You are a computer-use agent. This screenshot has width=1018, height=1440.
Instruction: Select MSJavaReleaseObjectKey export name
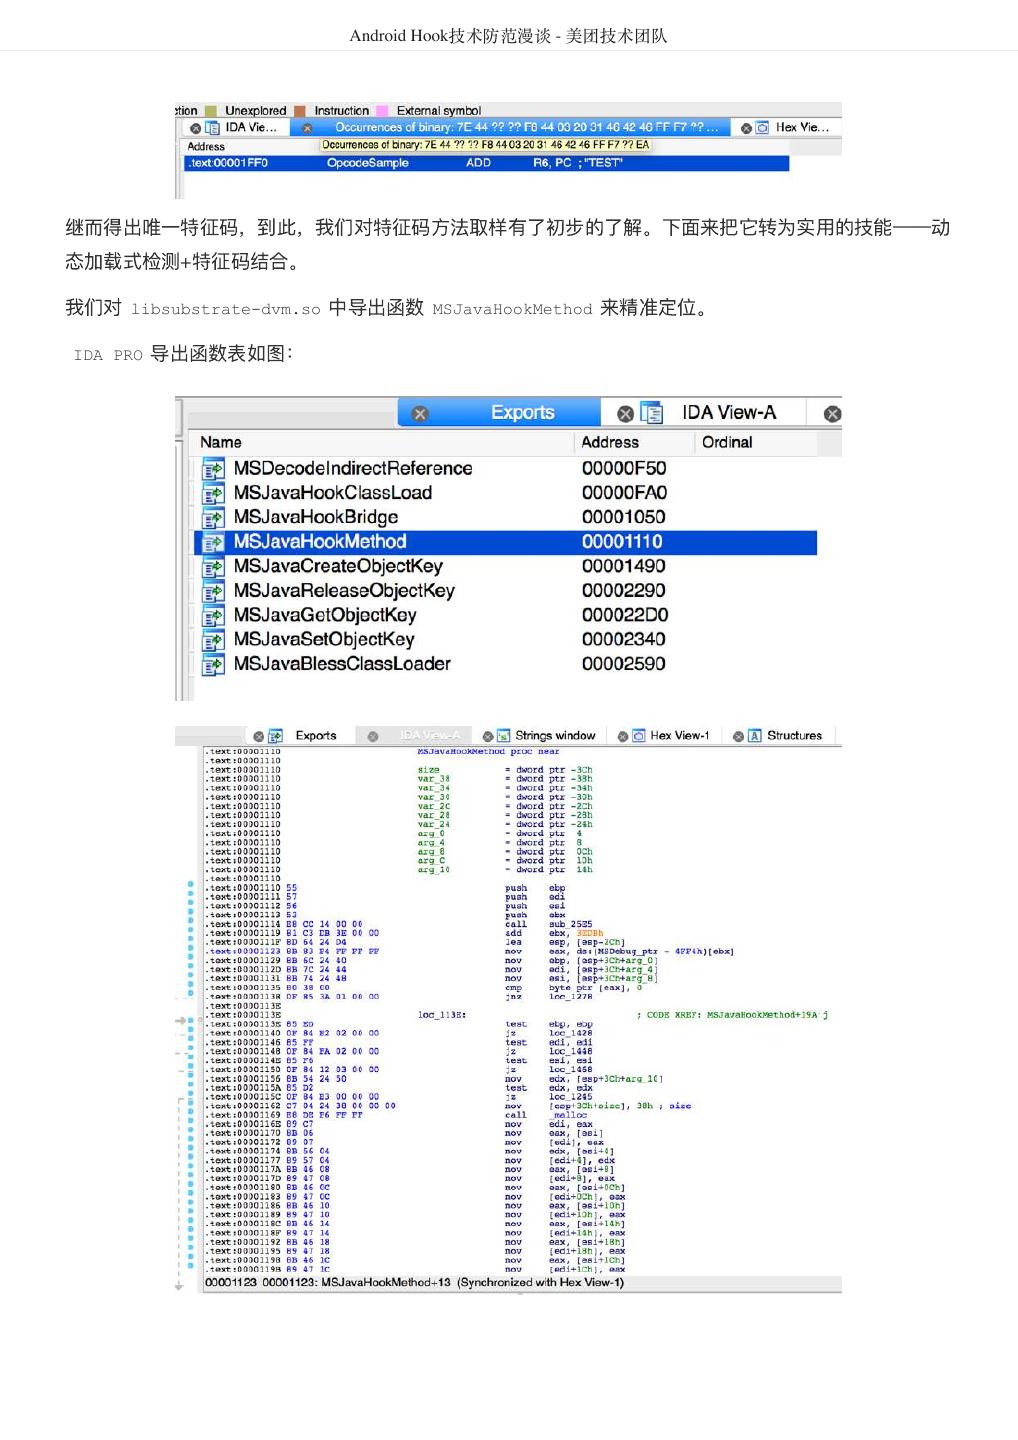344,591
